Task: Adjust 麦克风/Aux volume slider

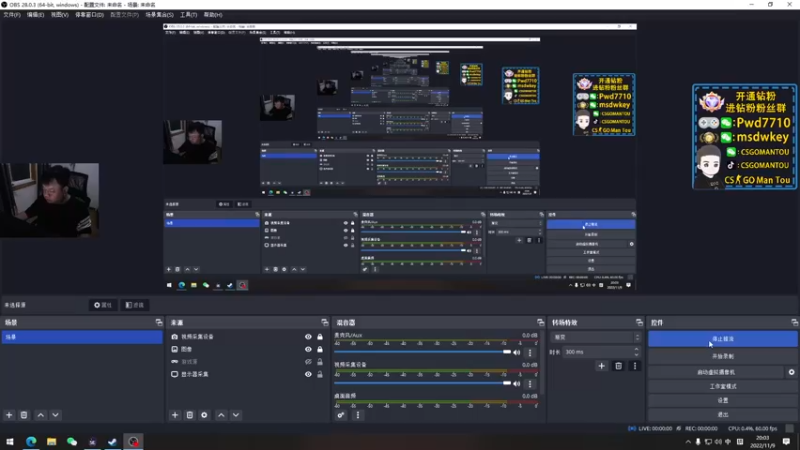Action: (x=422, y=352)
